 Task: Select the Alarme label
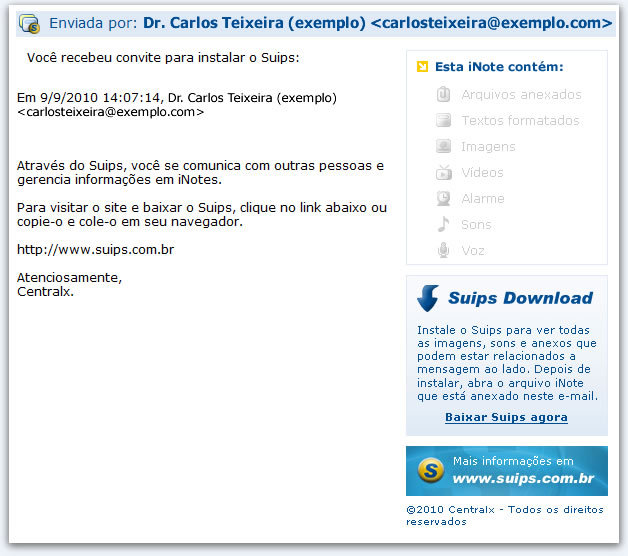click(x=483, y=198)
